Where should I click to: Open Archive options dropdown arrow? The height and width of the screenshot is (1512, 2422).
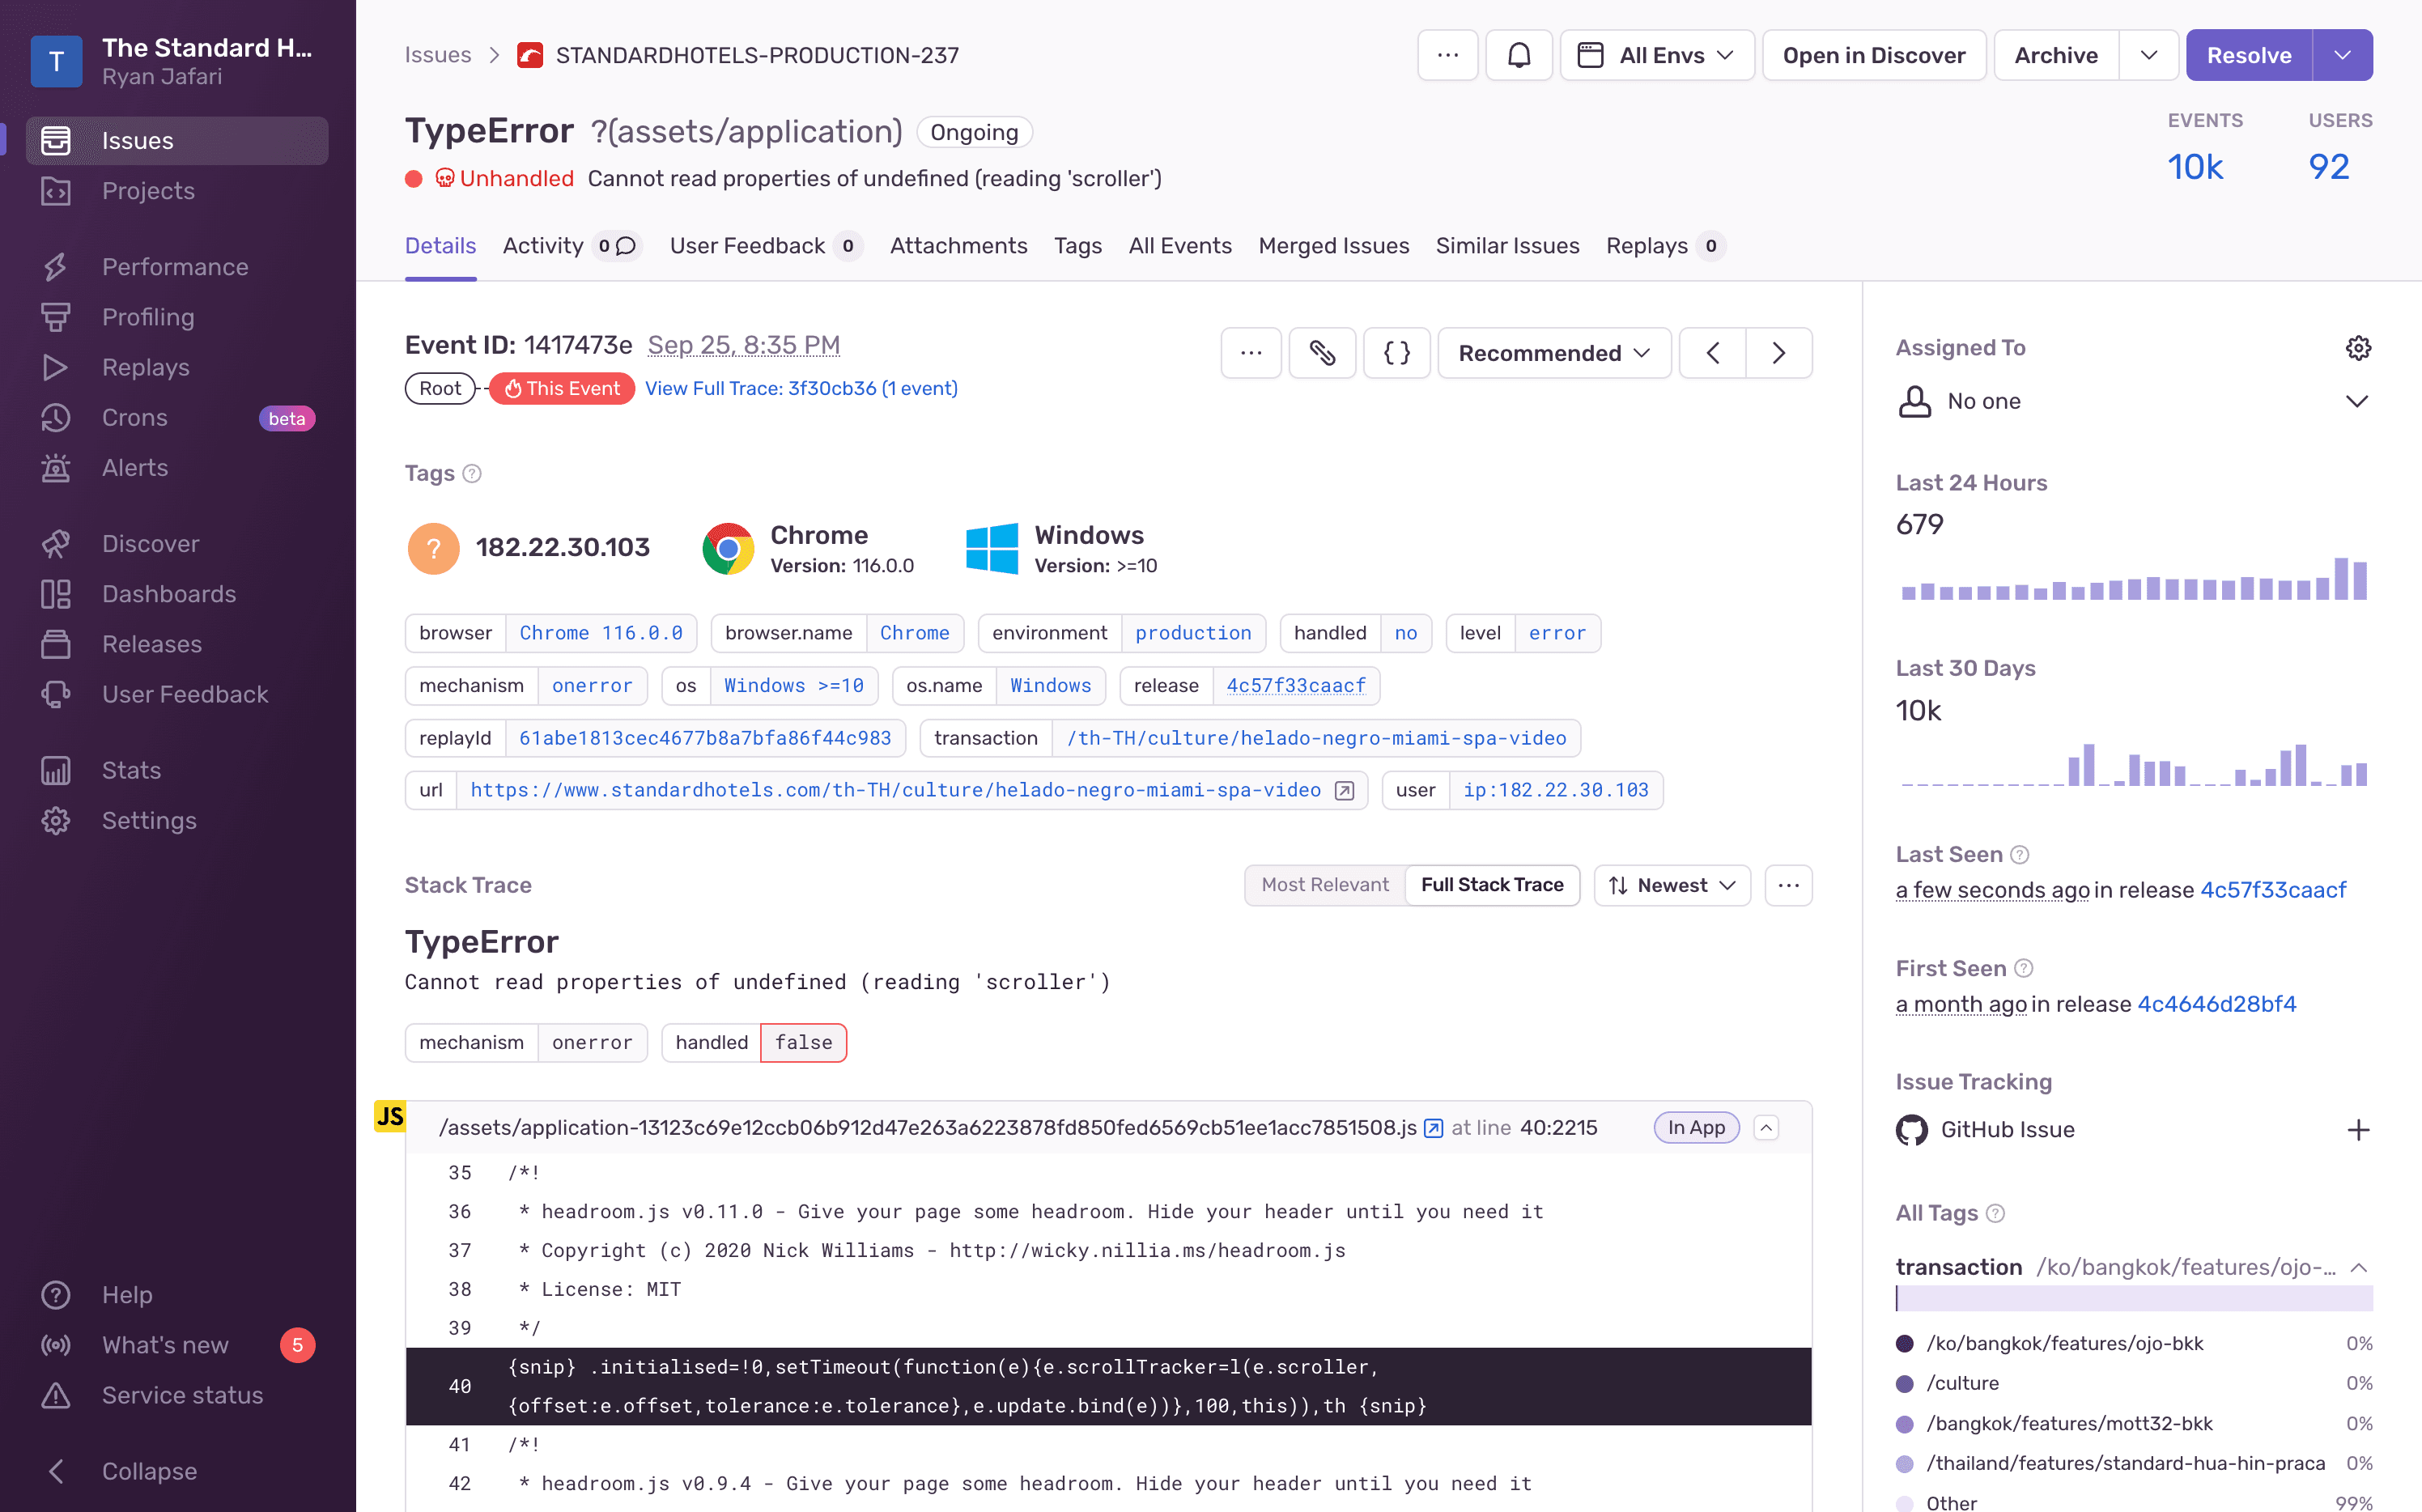click(2148, 55)
